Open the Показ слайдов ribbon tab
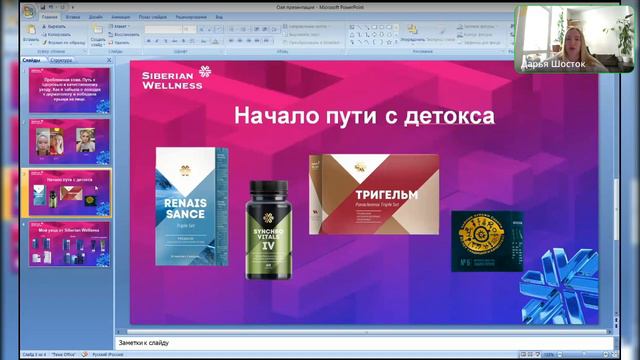 (x=153, y=17)
